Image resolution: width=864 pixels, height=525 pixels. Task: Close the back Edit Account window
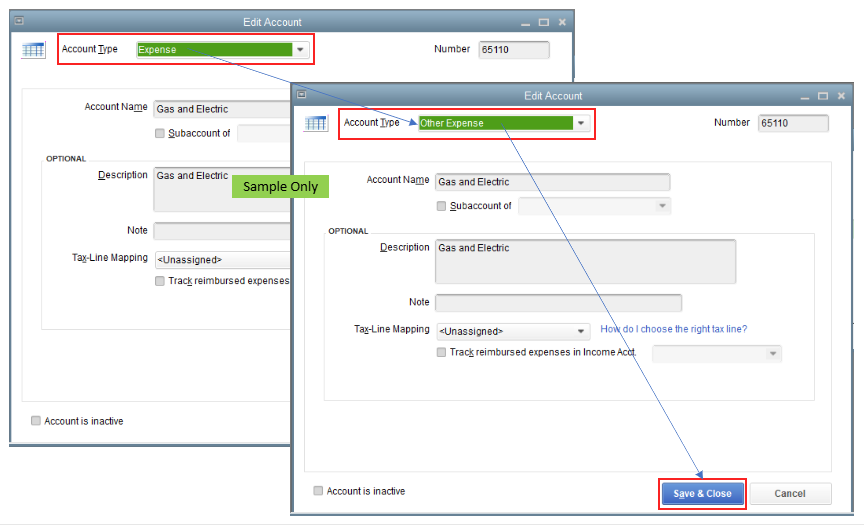562,22
